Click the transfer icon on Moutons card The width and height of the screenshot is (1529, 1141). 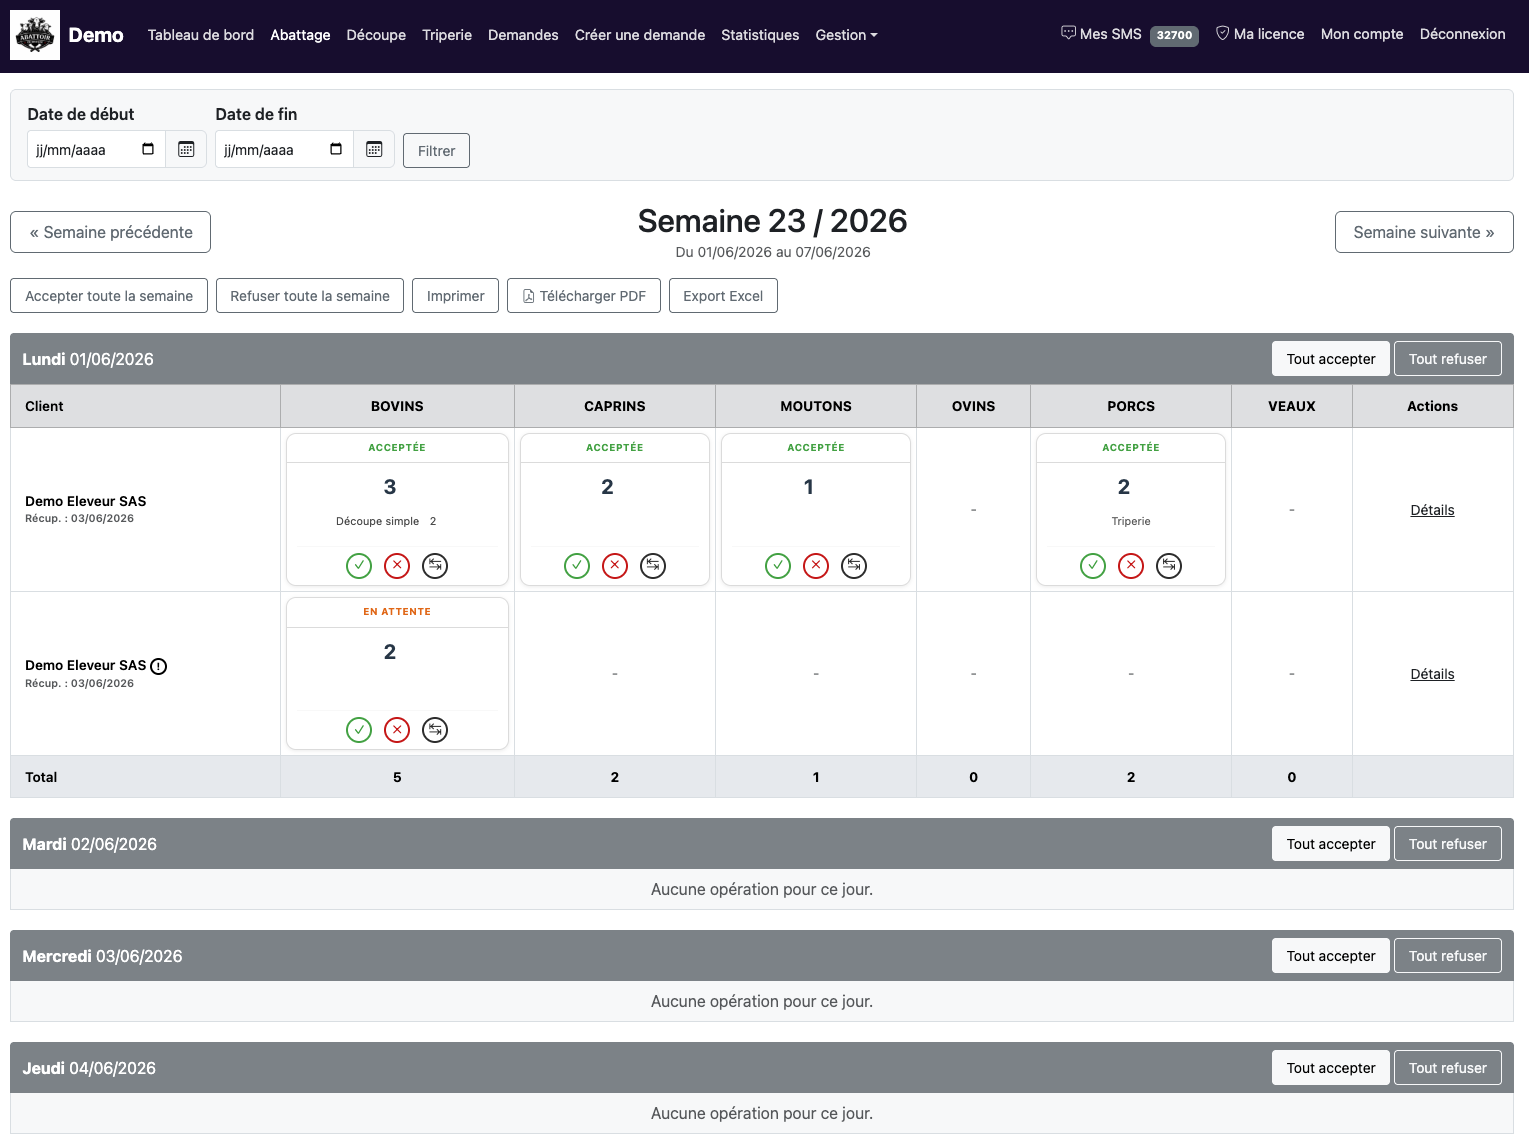point(854,566)
